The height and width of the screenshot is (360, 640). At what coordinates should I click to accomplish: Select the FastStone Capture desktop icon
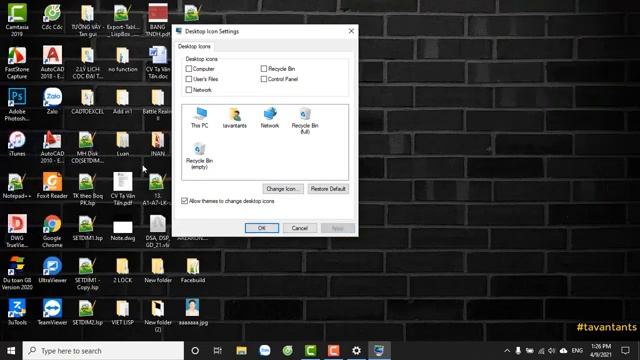click(x=17, y=62)
